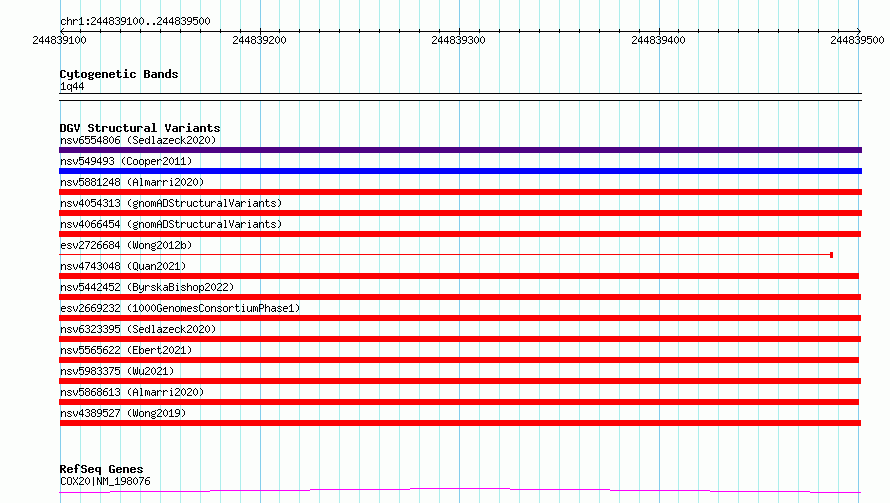Click the red bar under nsv4389527
The image size is (890, 503).
point(460,423)
